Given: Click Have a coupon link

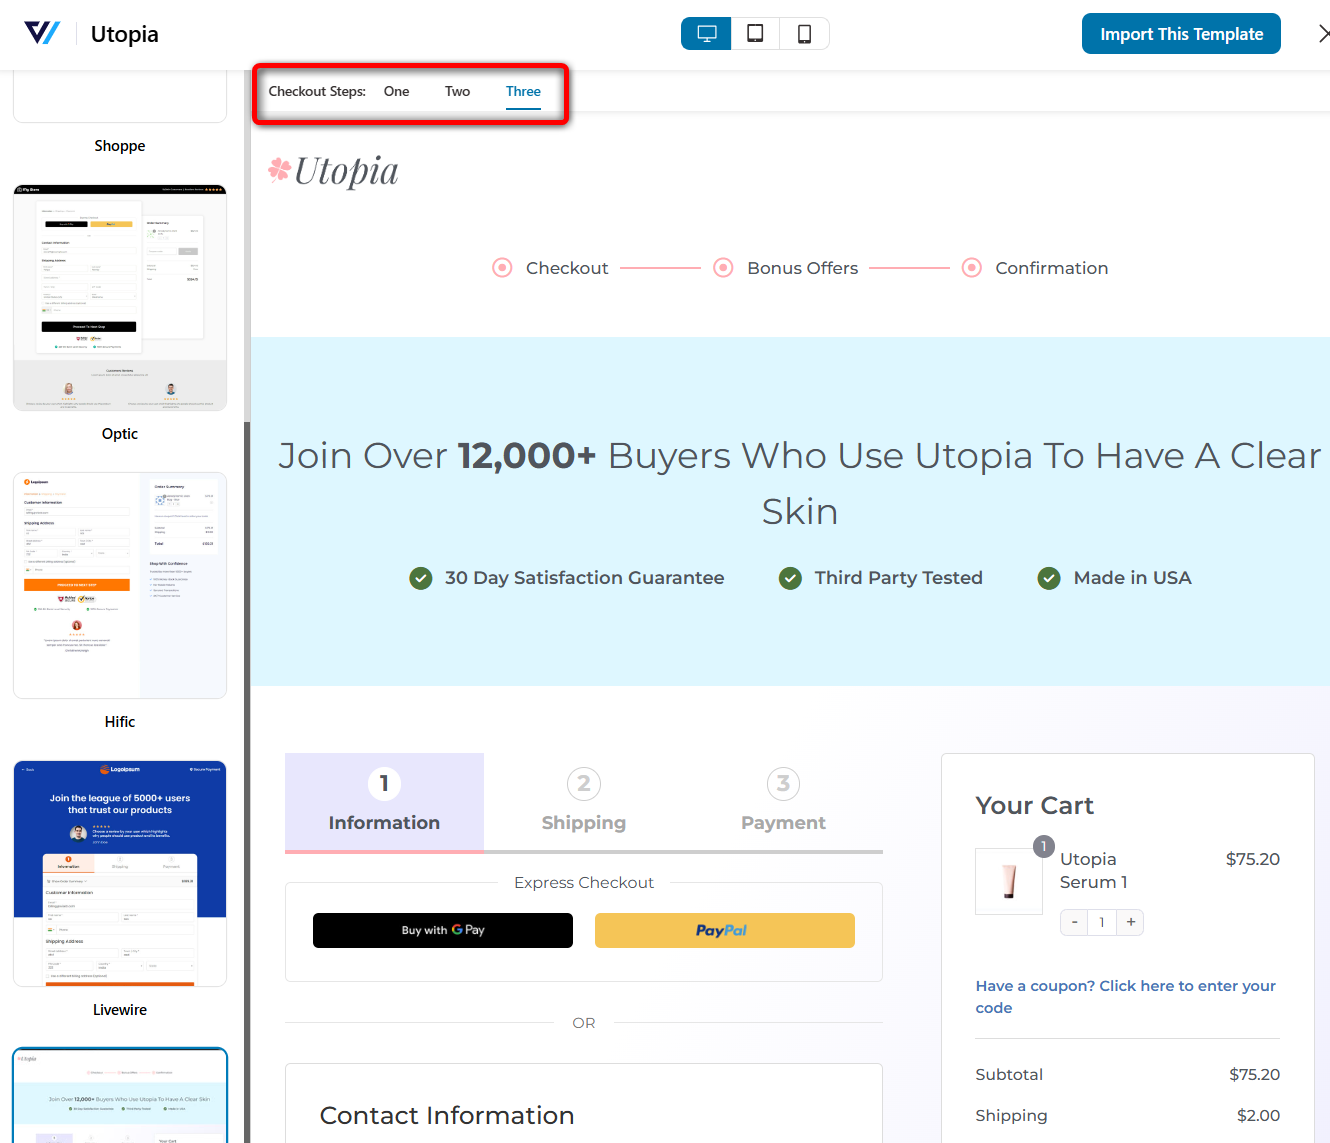Looking at the screenshot, I should coord(1125,997).
